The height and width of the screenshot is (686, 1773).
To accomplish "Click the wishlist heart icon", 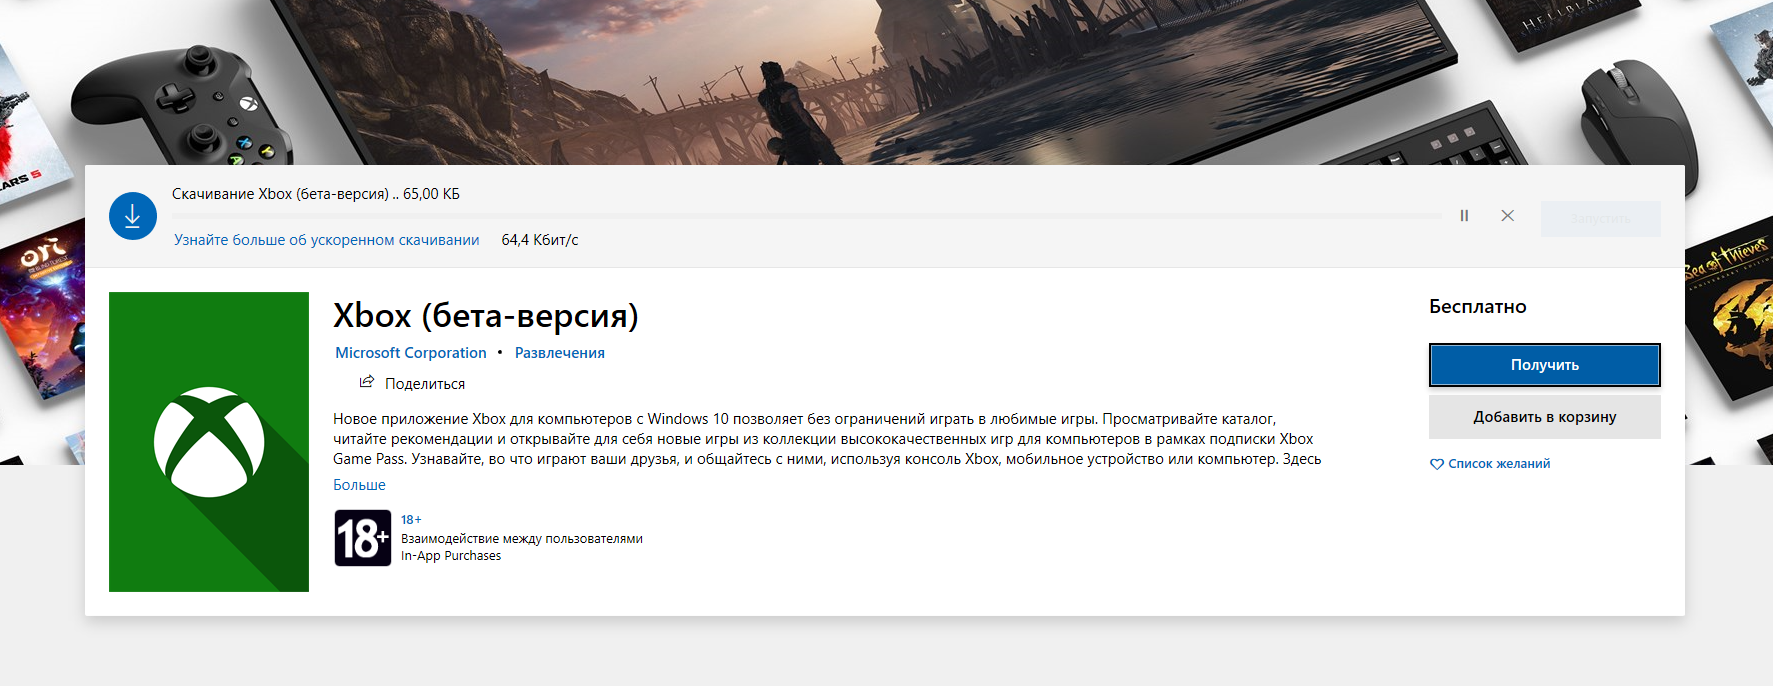I will coord(1437,464).
